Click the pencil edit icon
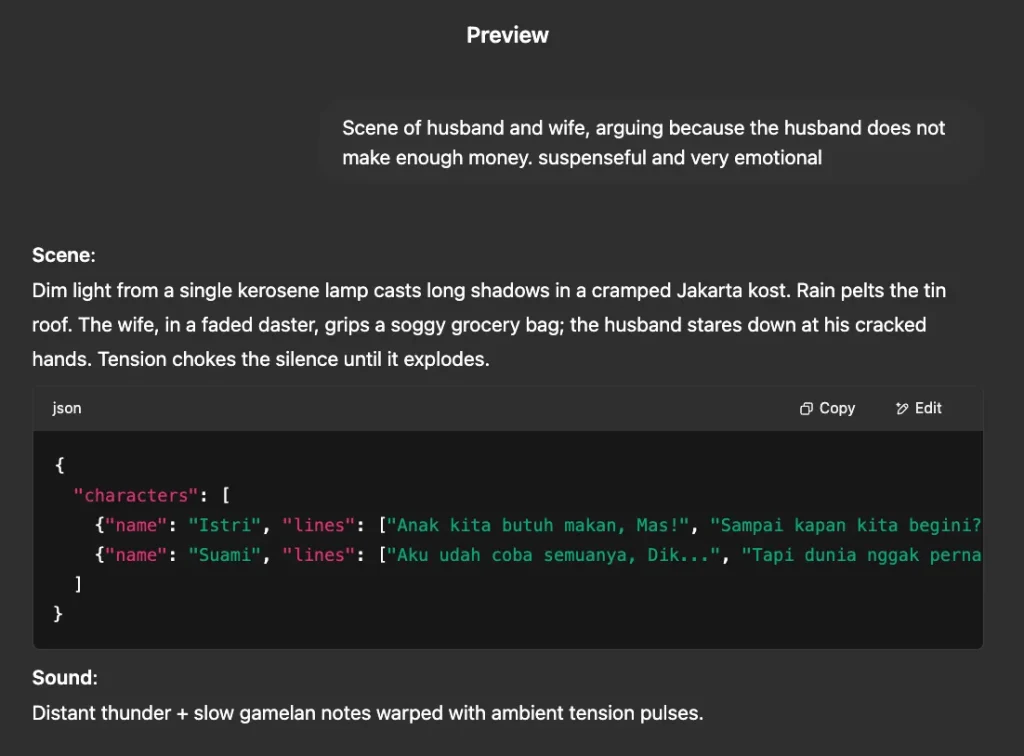This screenshot has width=1024, height=756. (x=902, y=409)
